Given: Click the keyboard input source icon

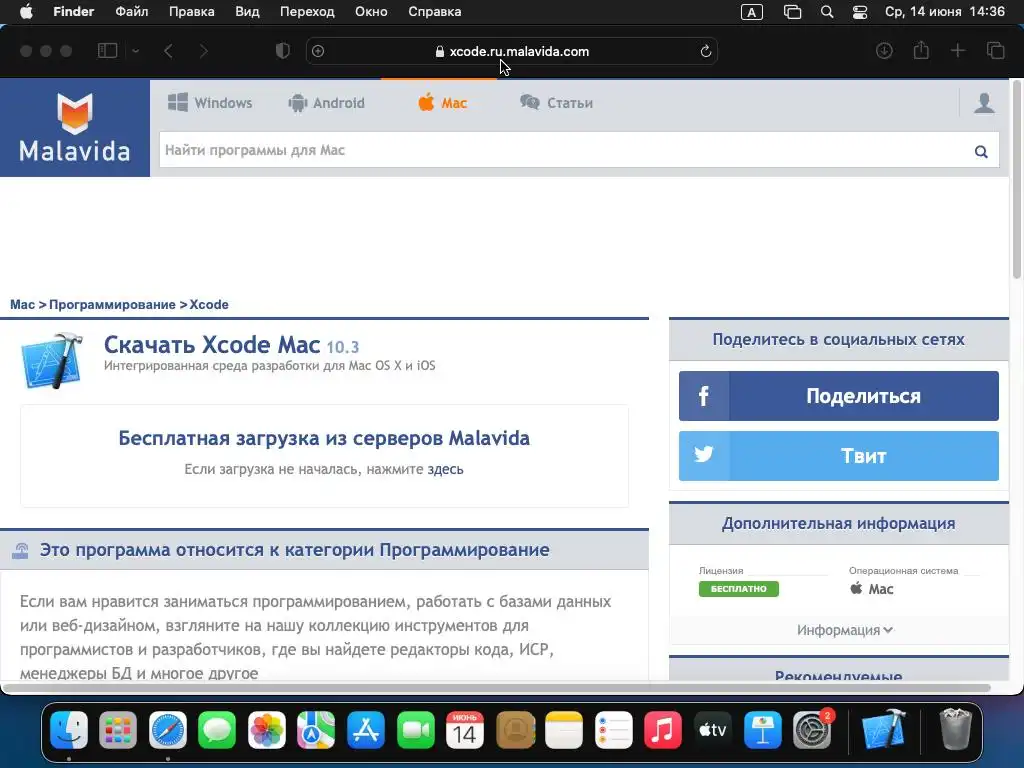Looking at the screenshot, I should click(752, 12).
